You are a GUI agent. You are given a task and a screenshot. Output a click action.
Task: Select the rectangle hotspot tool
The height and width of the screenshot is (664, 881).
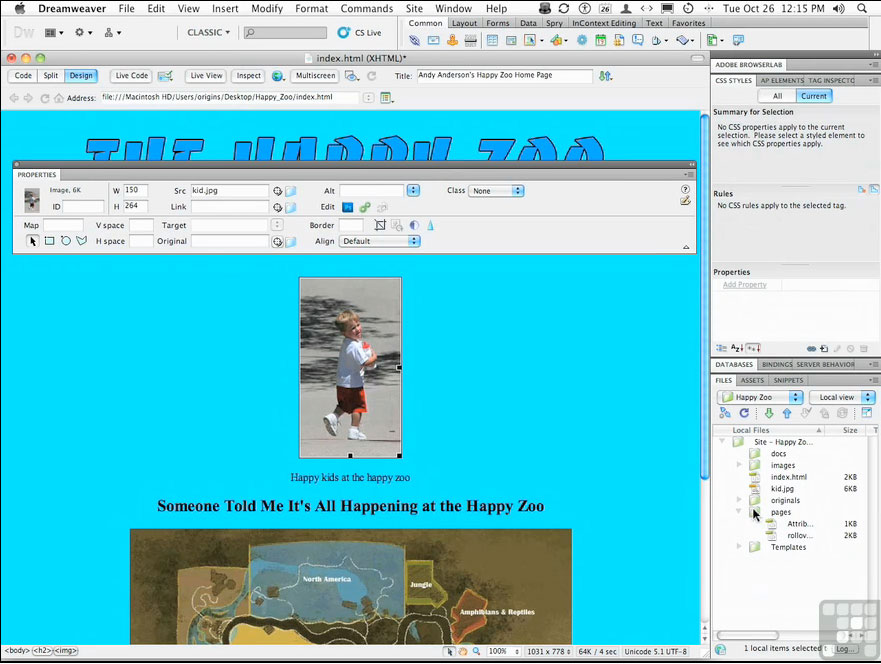[x=49, y=241]
